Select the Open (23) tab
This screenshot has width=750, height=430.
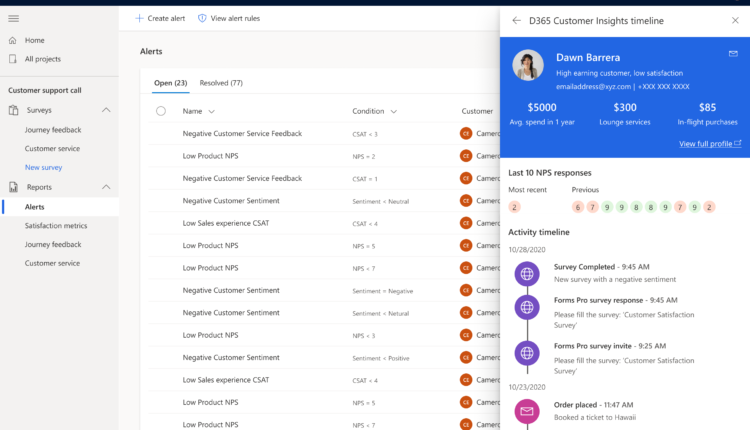coord(170,83)
